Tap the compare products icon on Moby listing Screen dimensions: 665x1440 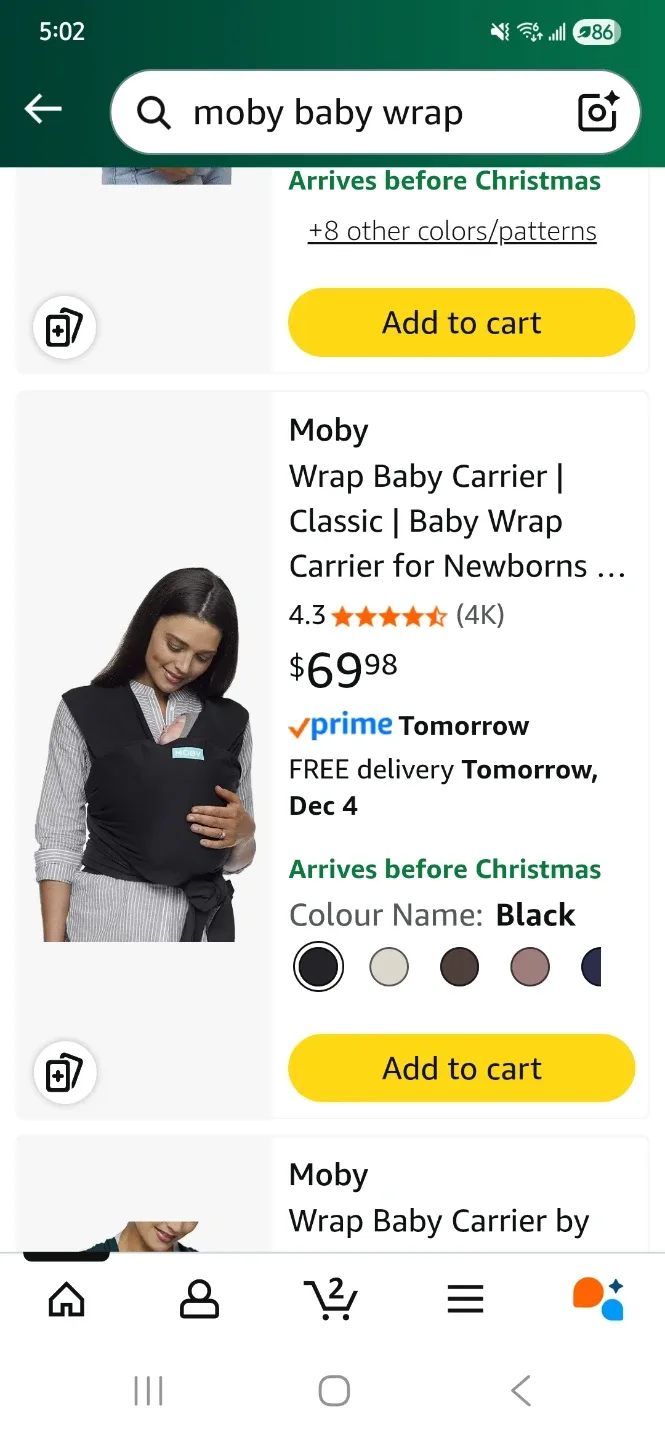tap(64, 1072)
